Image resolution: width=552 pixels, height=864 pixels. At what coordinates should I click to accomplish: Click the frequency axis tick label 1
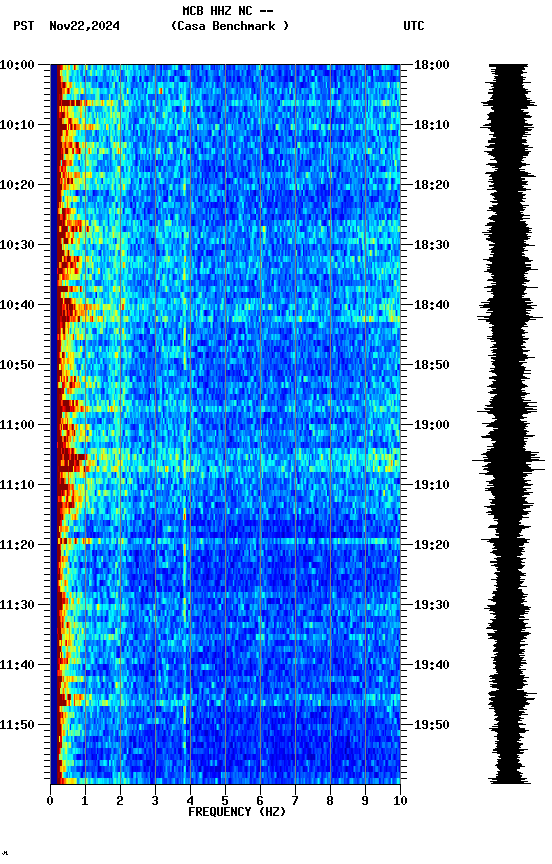[85, 801]
